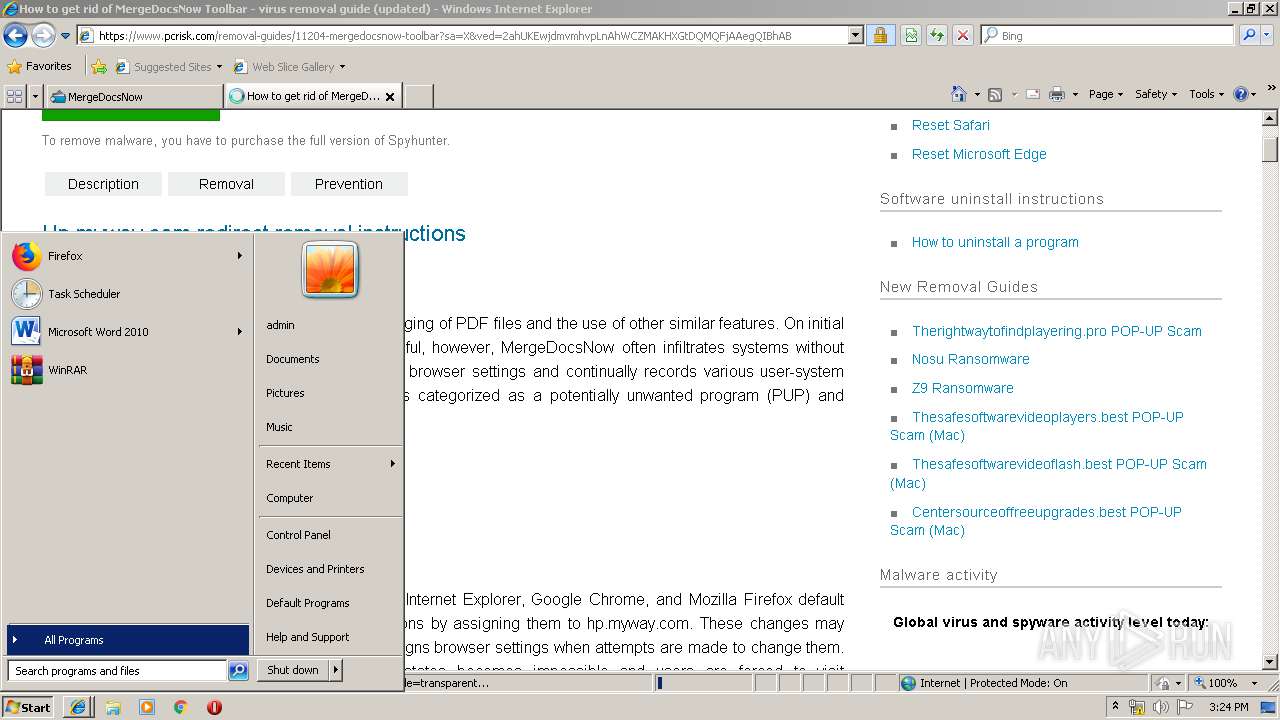The width and height of the screenshot is (1280, 720).
Task: Click the Media Player taskbar icon
Action: click(147, 707)
